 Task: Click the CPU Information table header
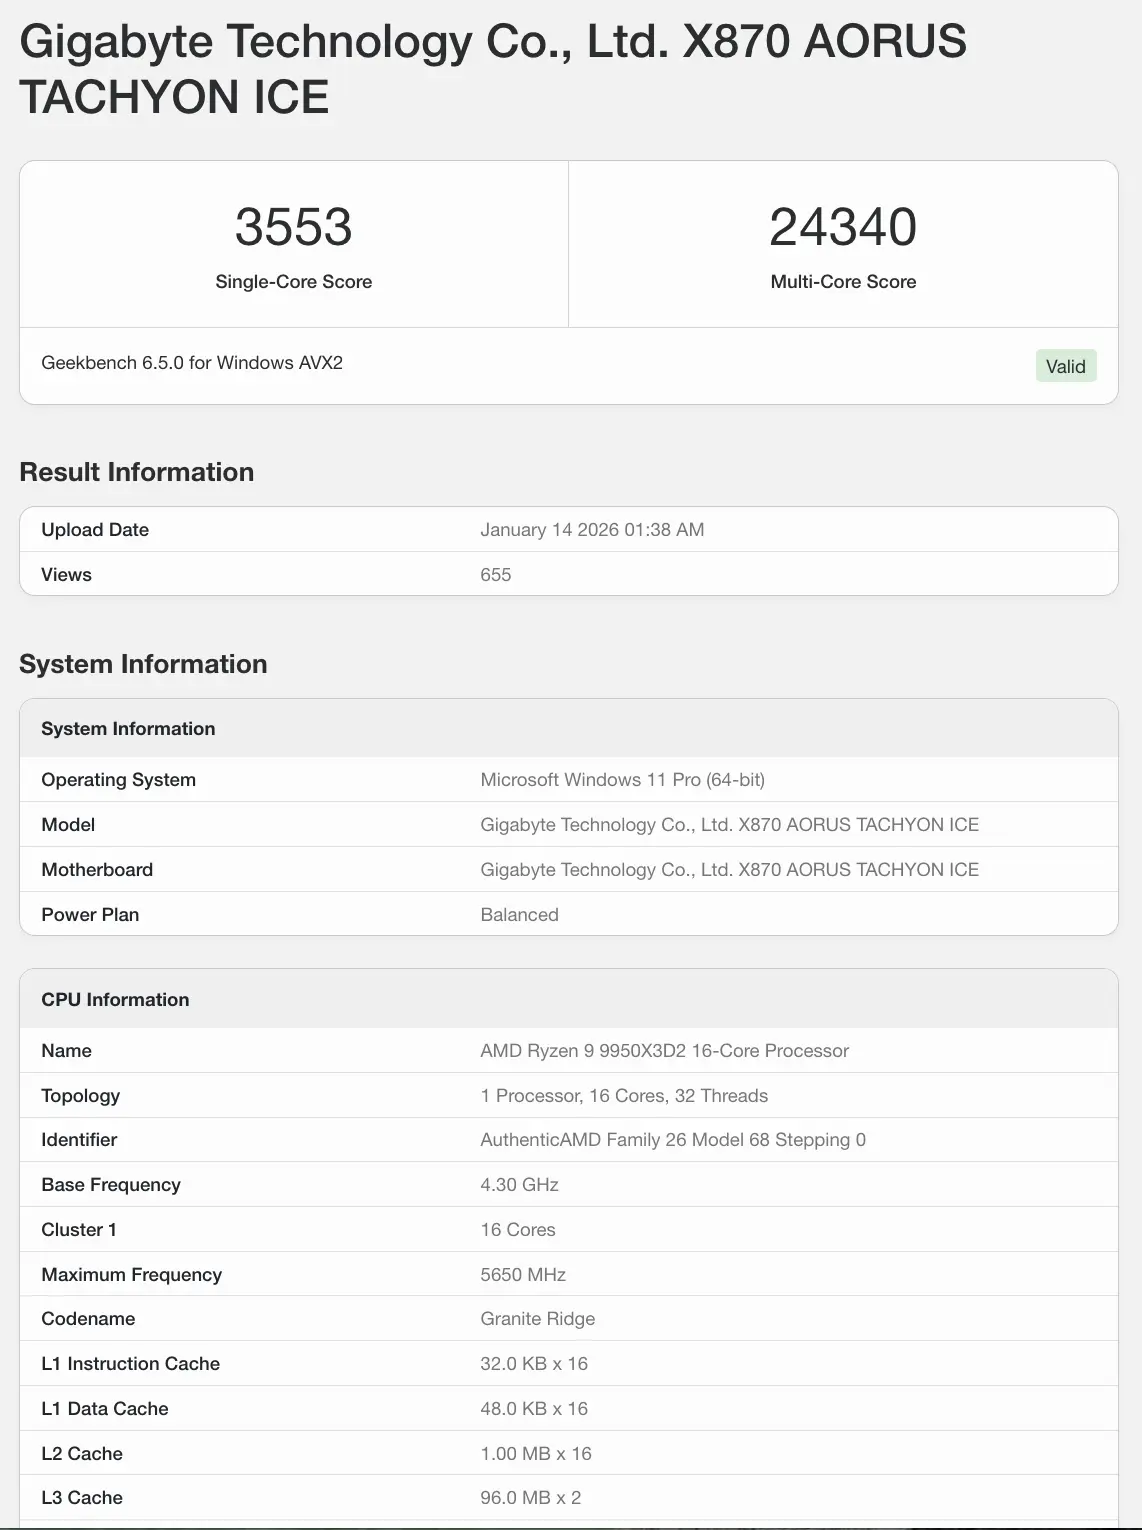tap(115, 1000)
